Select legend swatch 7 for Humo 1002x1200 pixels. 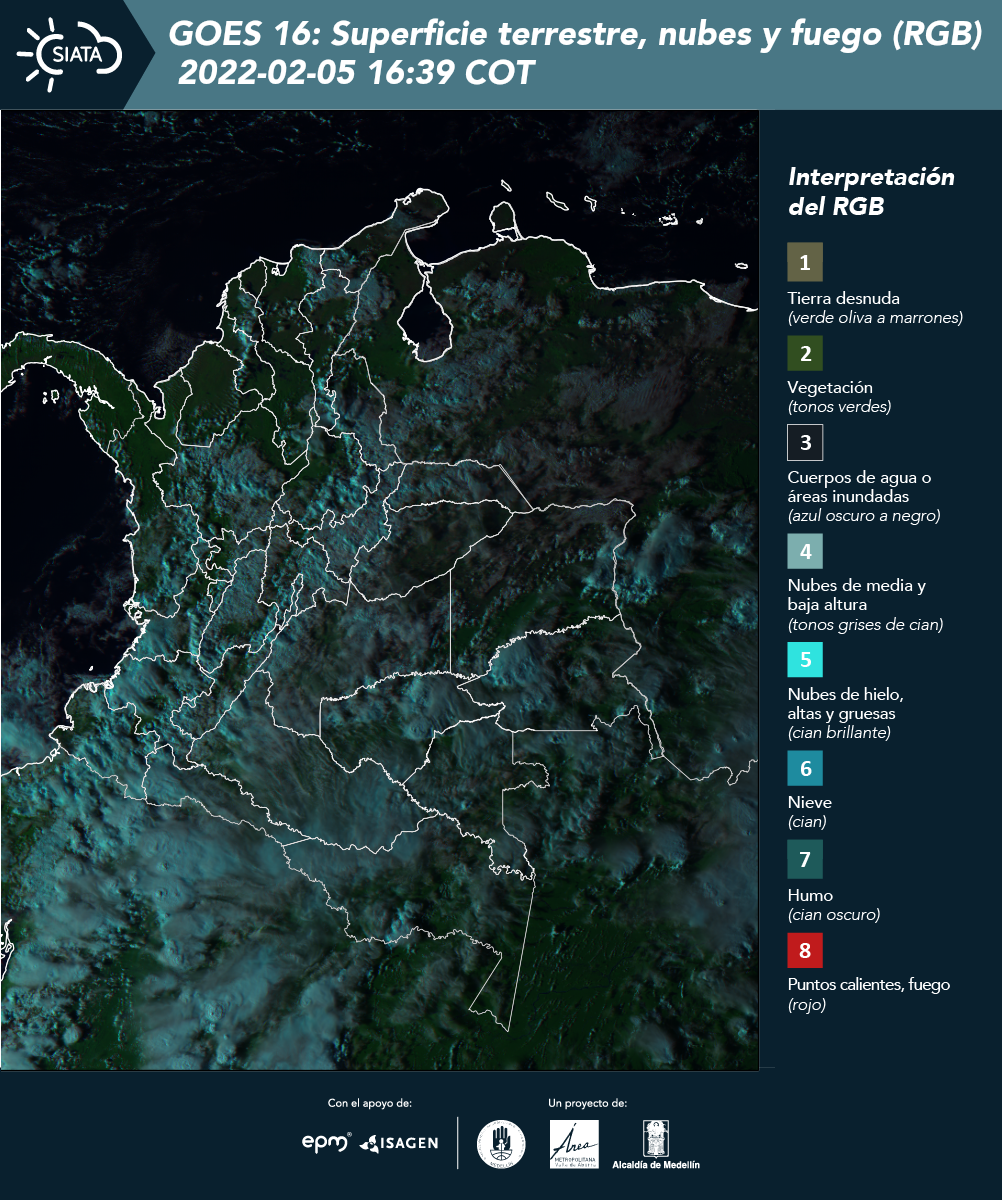point(805,859)
